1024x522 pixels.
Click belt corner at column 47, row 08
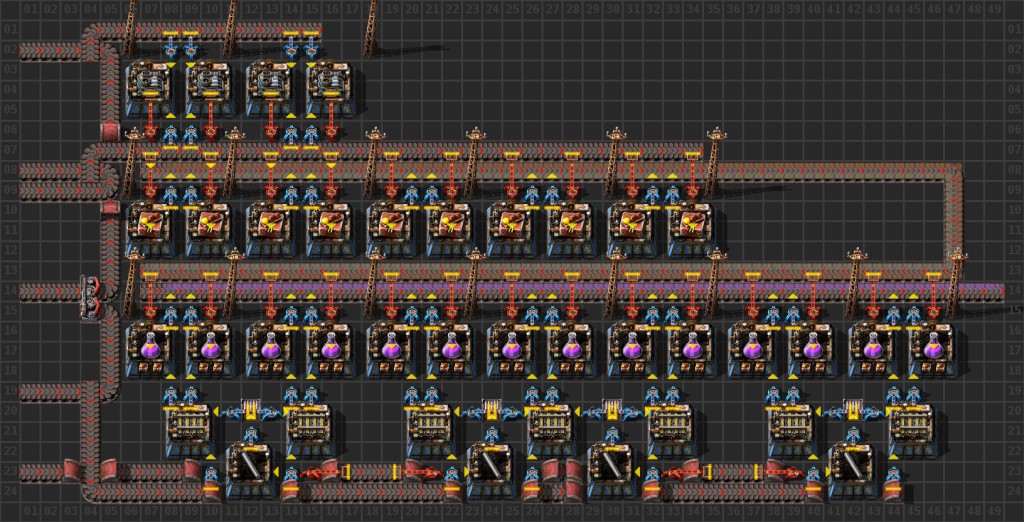[x=951, y=173]
